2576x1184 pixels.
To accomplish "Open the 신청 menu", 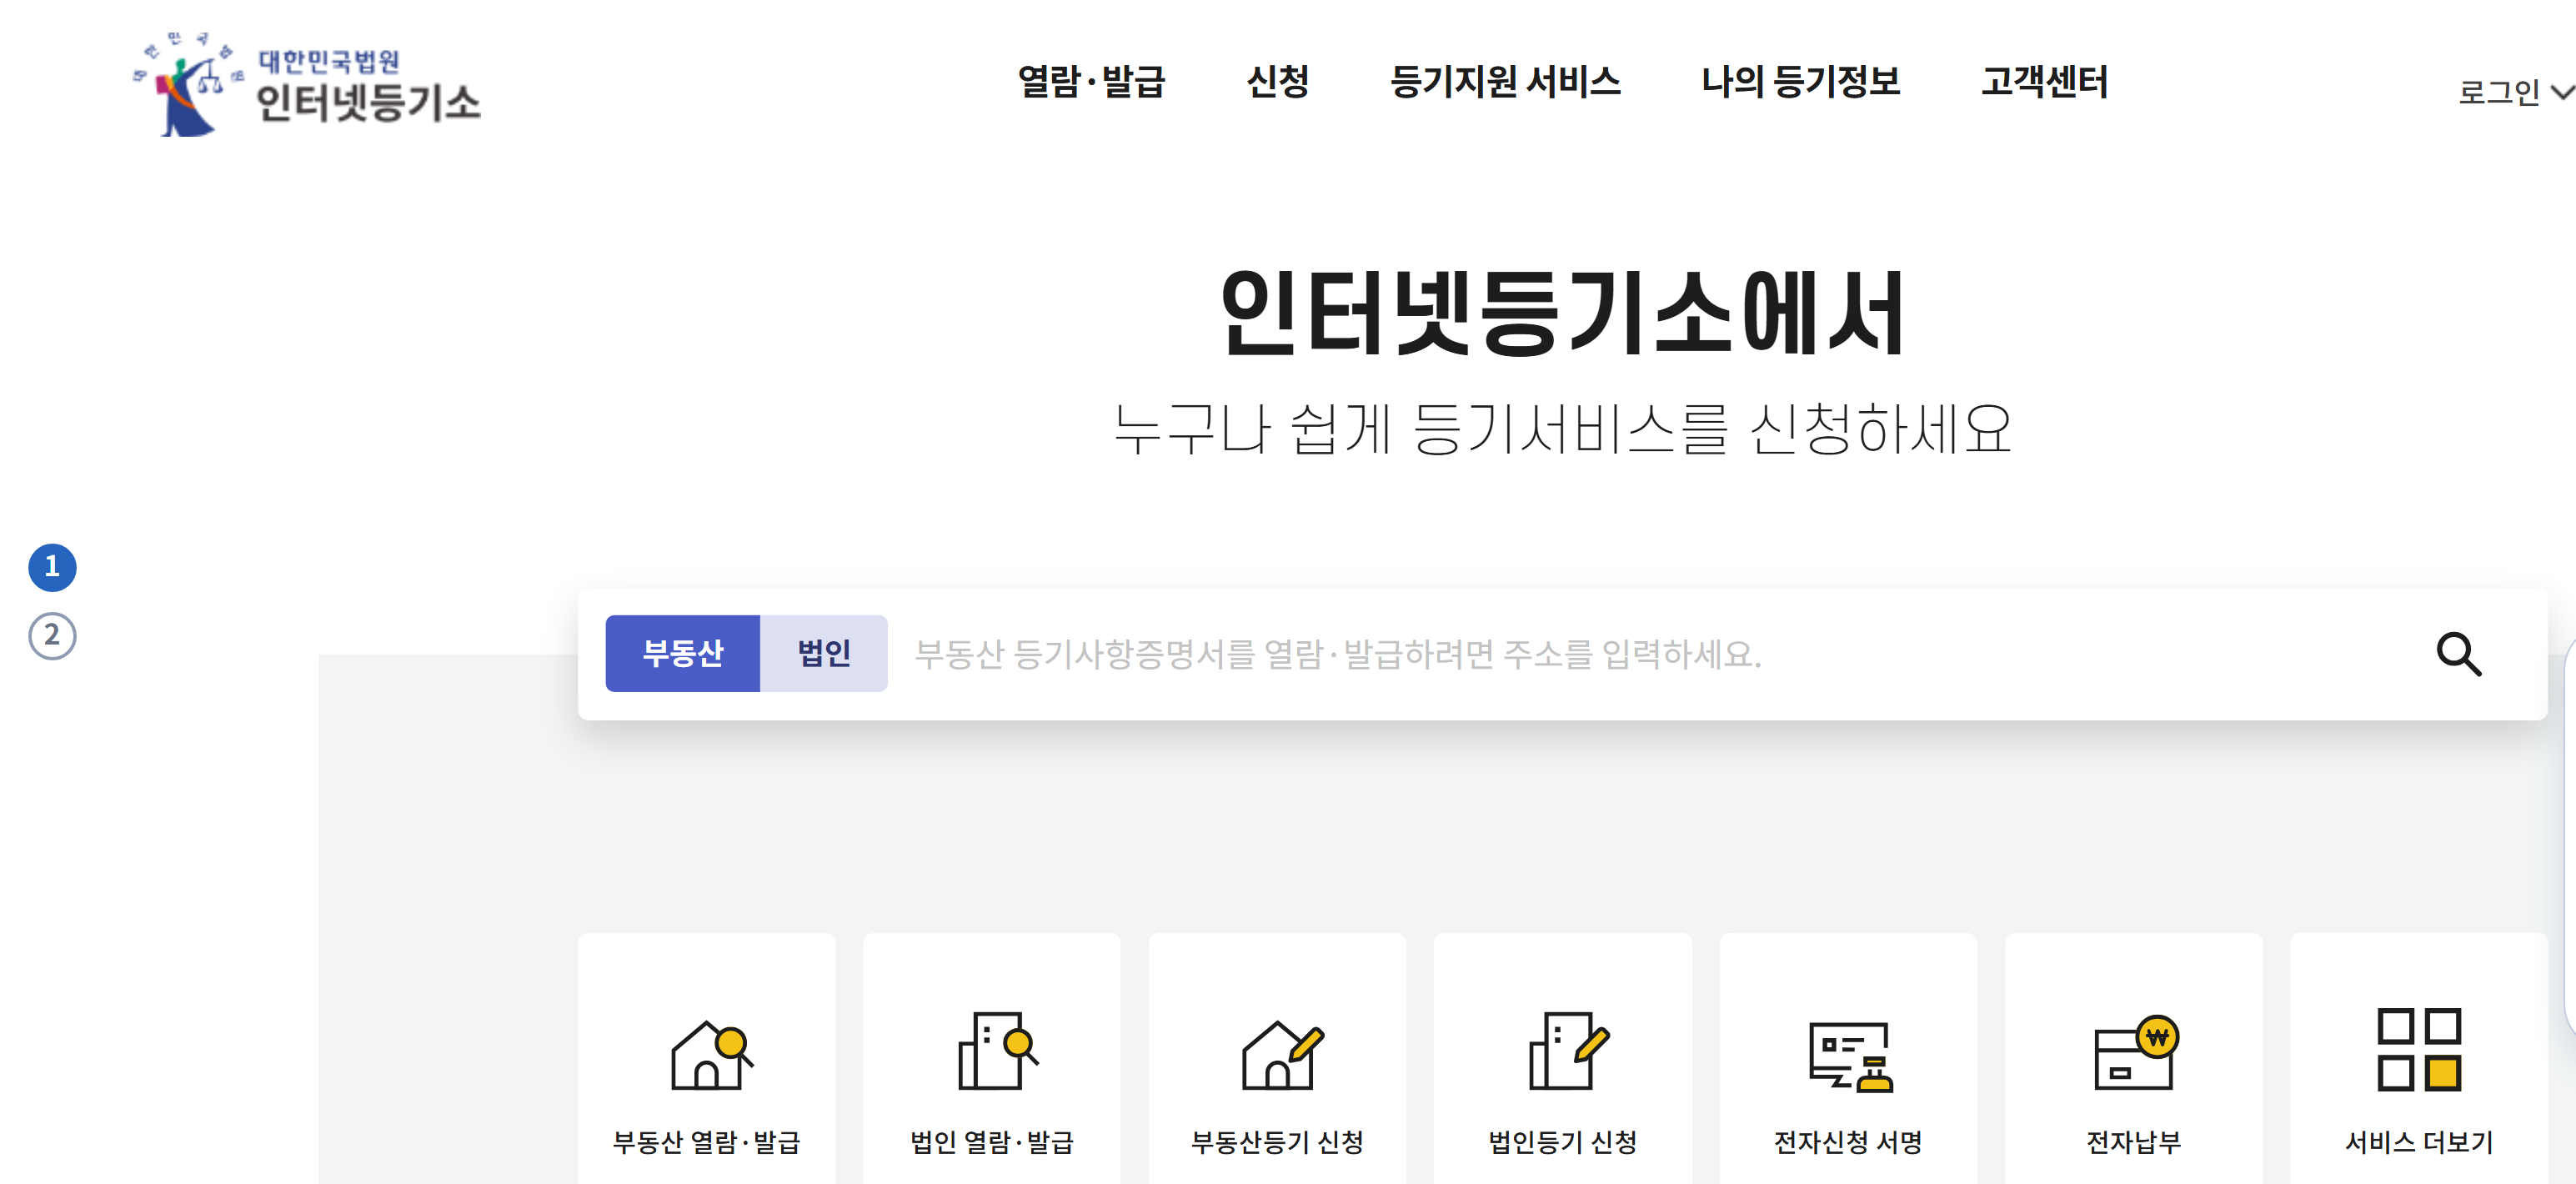I will click(1277, 82).
